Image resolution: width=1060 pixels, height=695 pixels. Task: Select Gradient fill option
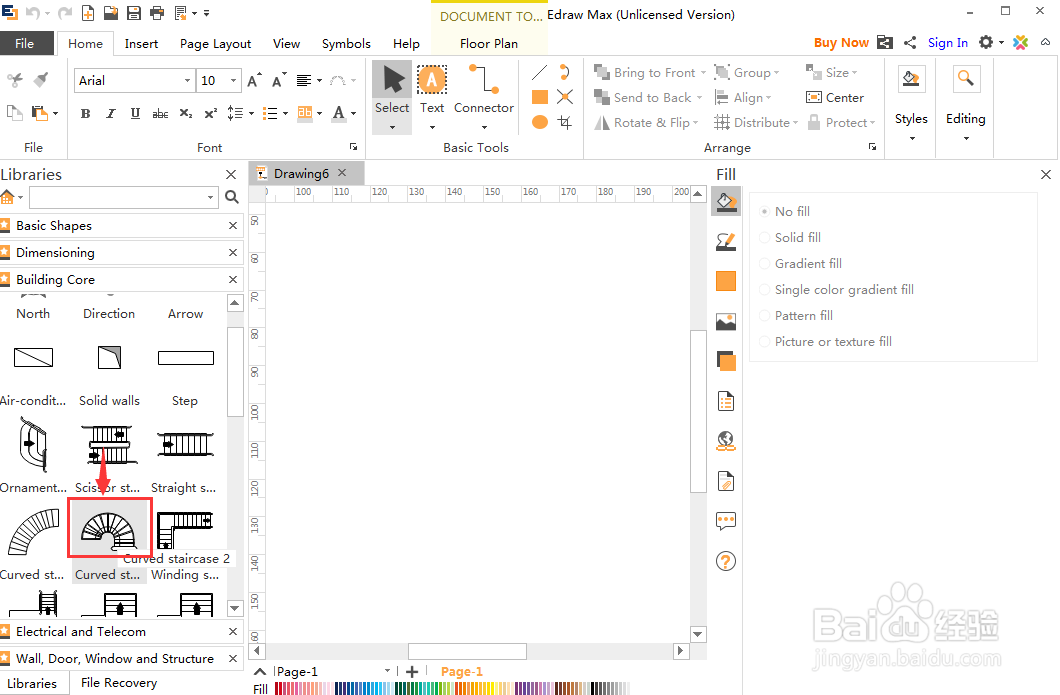click(800, 264)
